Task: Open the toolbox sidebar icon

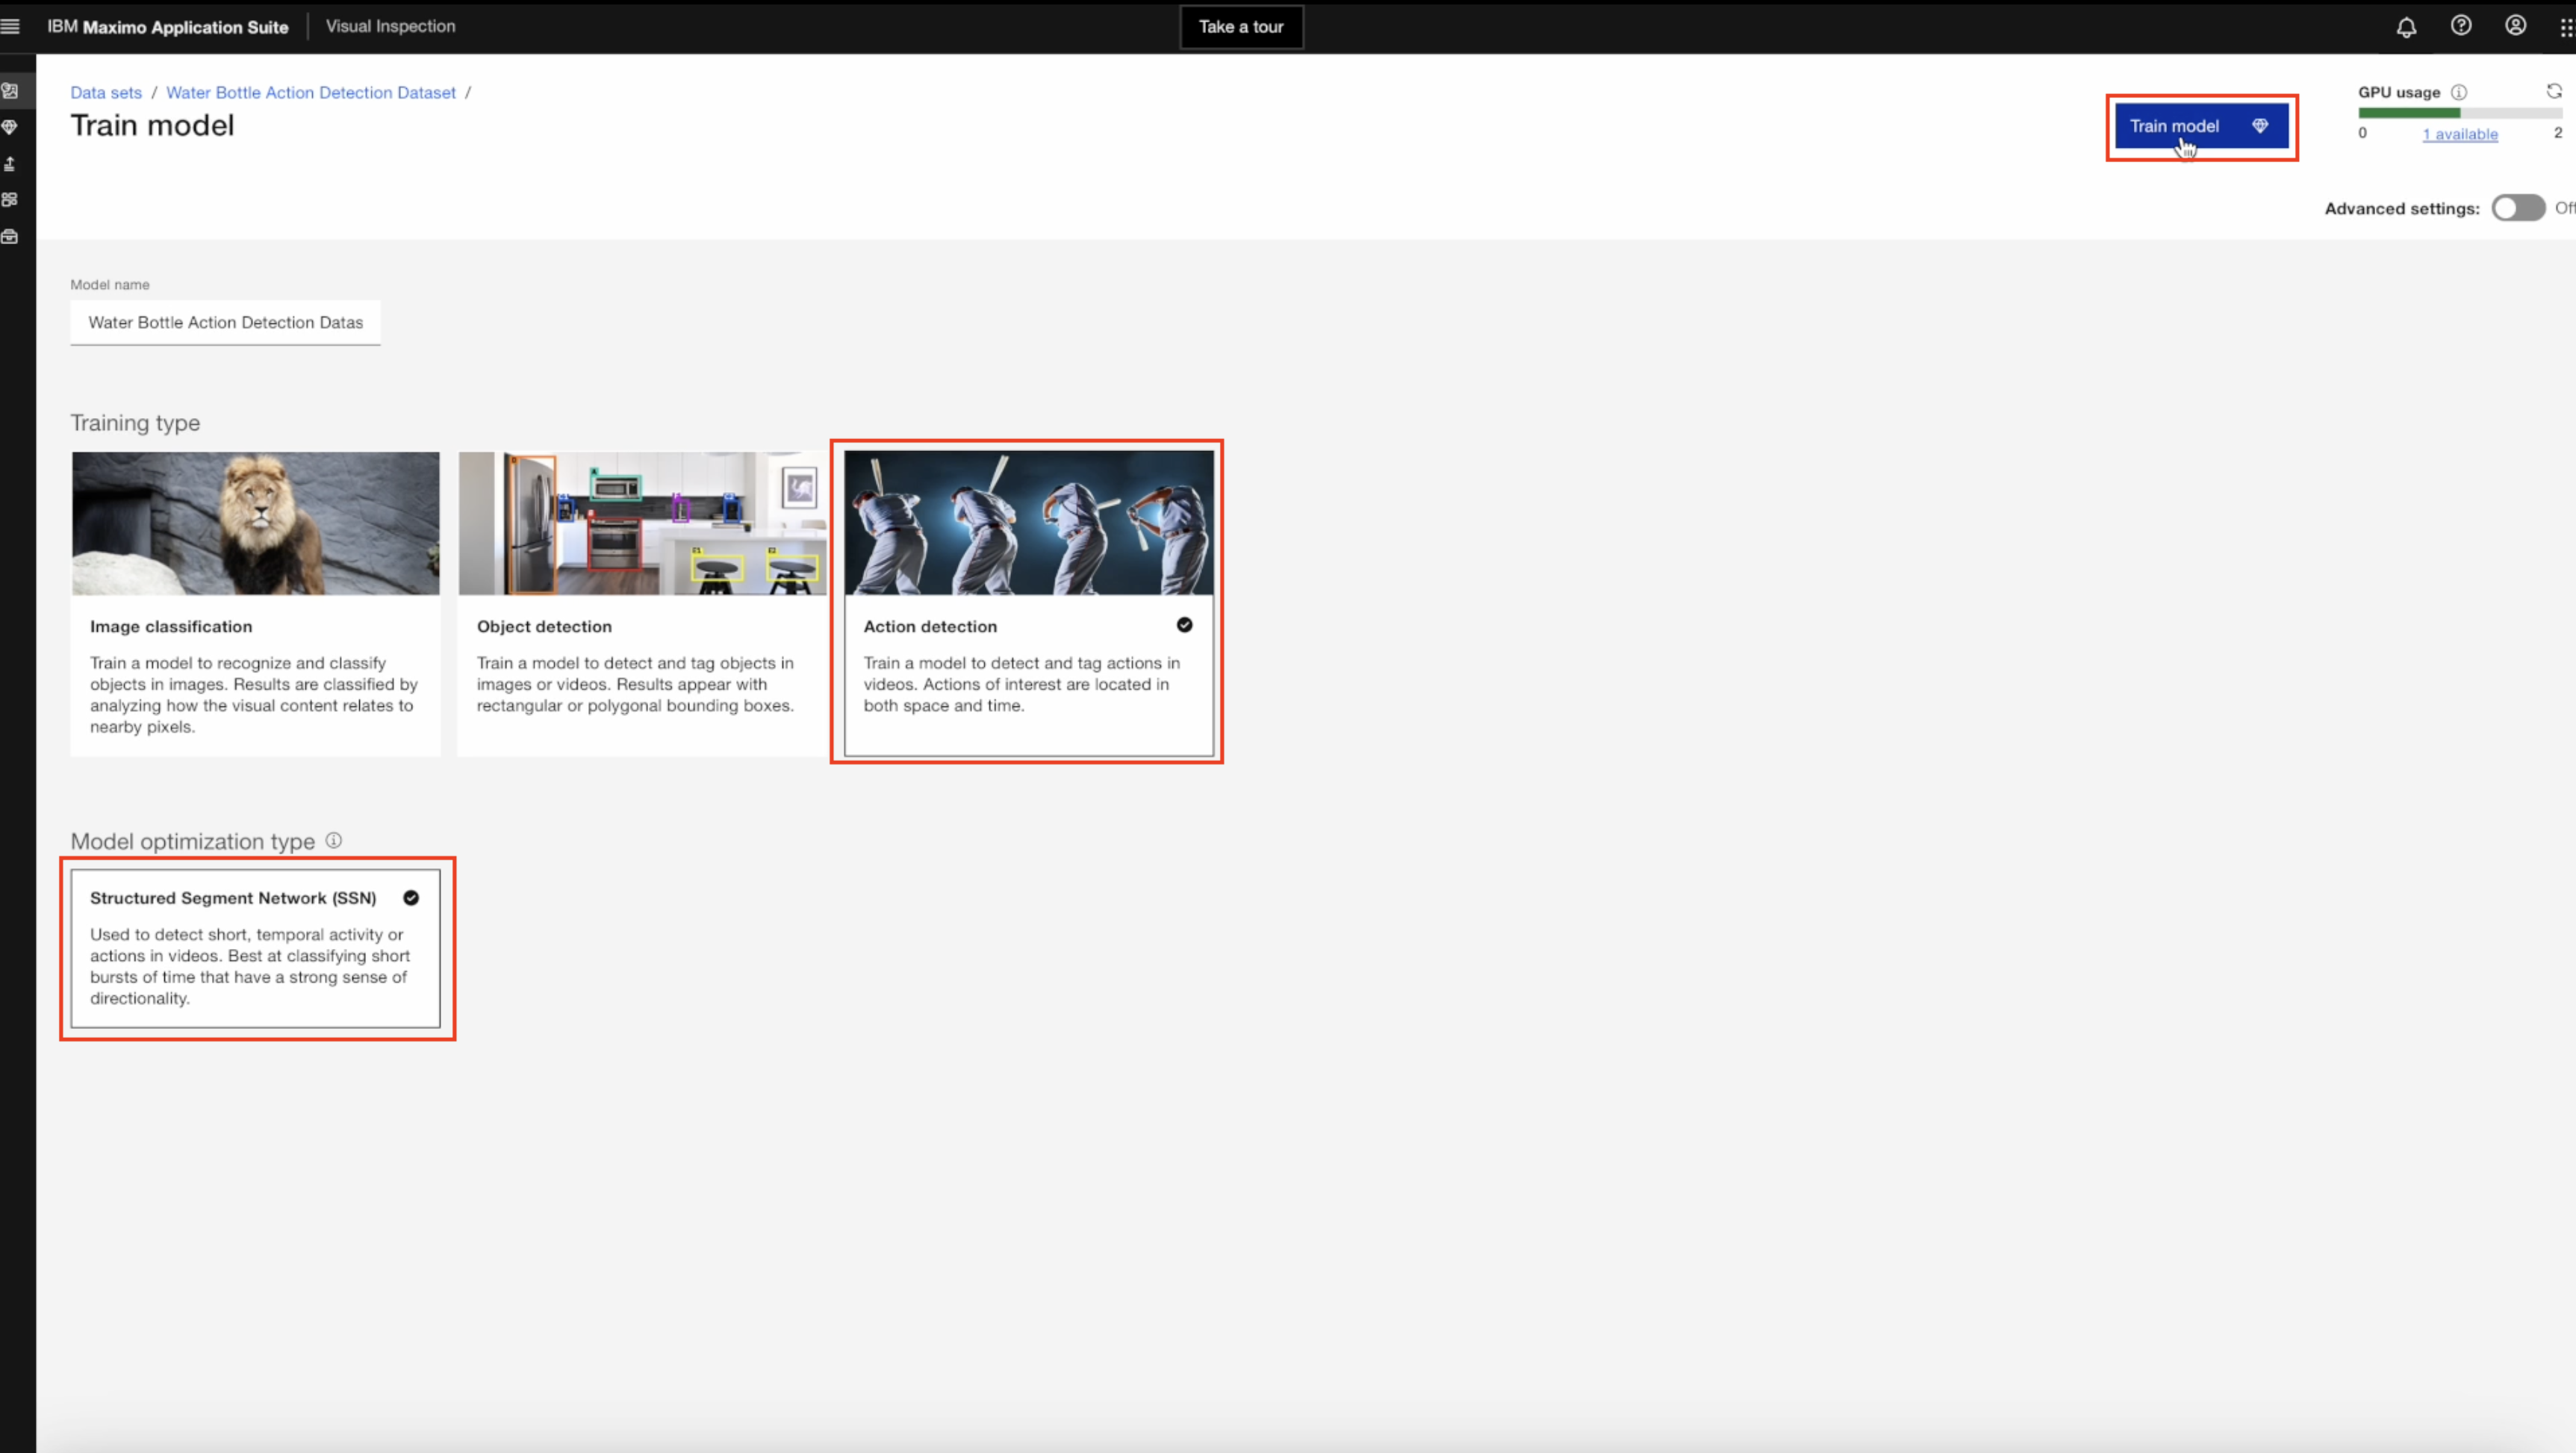Action: coord(10,237)
